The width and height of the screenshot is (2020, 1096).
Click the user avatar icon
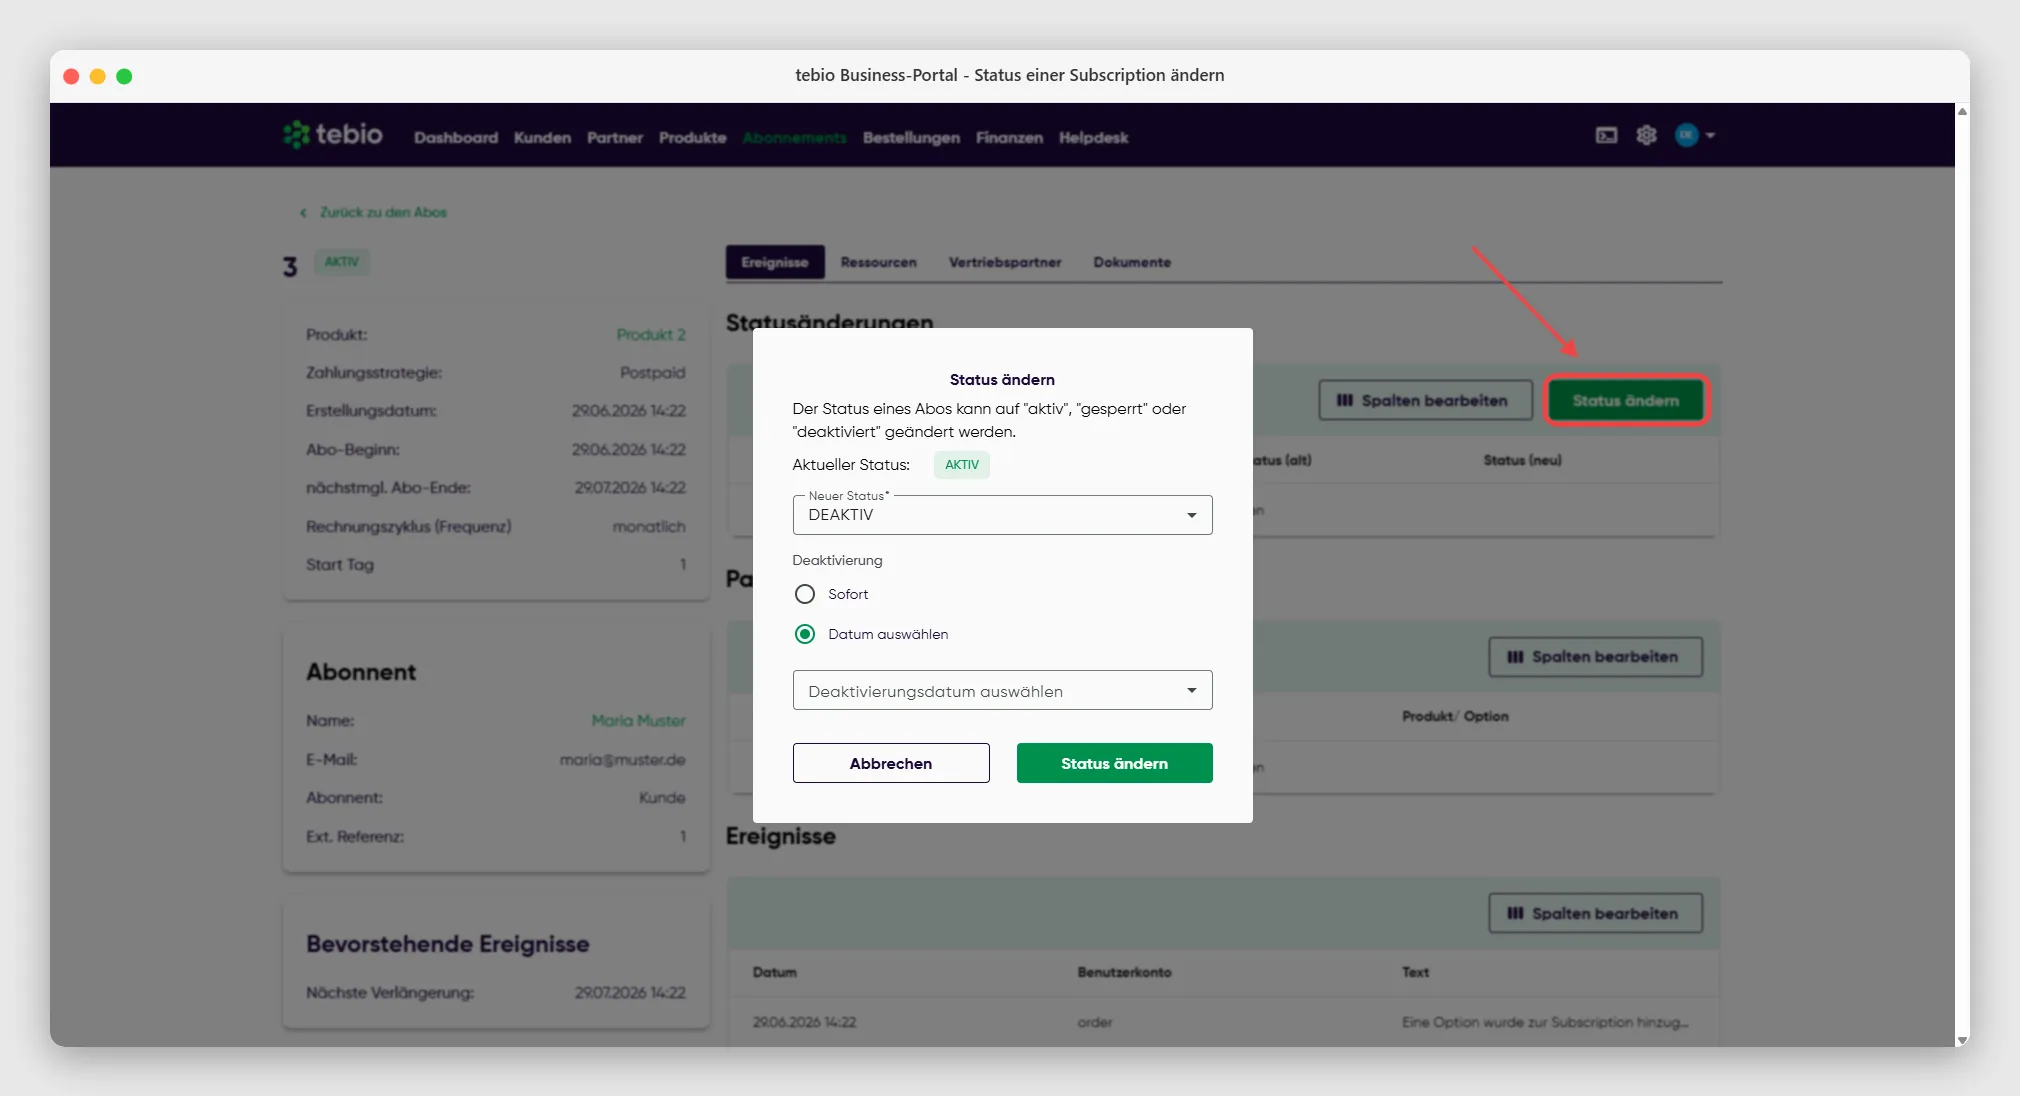[x=1687, y=135]
